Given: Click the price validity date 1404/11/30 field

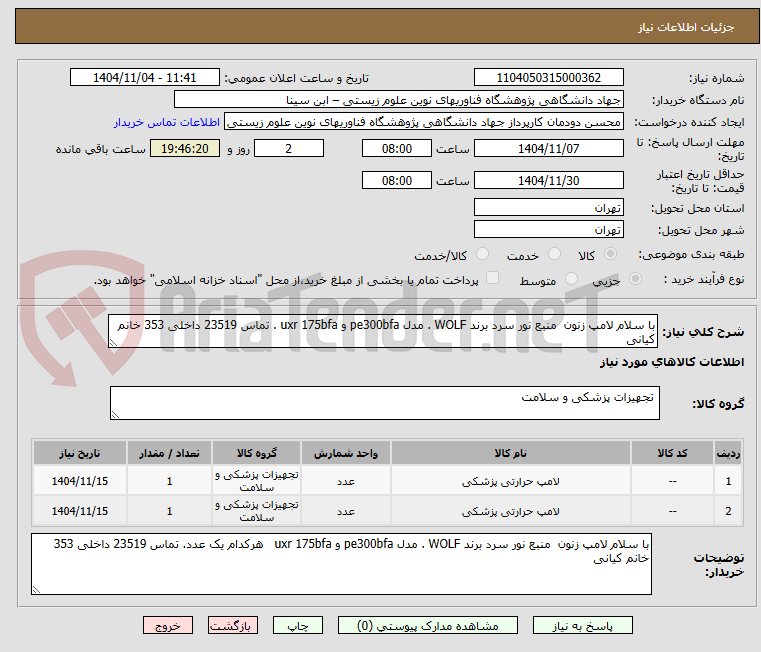Looking at the screenshot, I should click(548, 181).
